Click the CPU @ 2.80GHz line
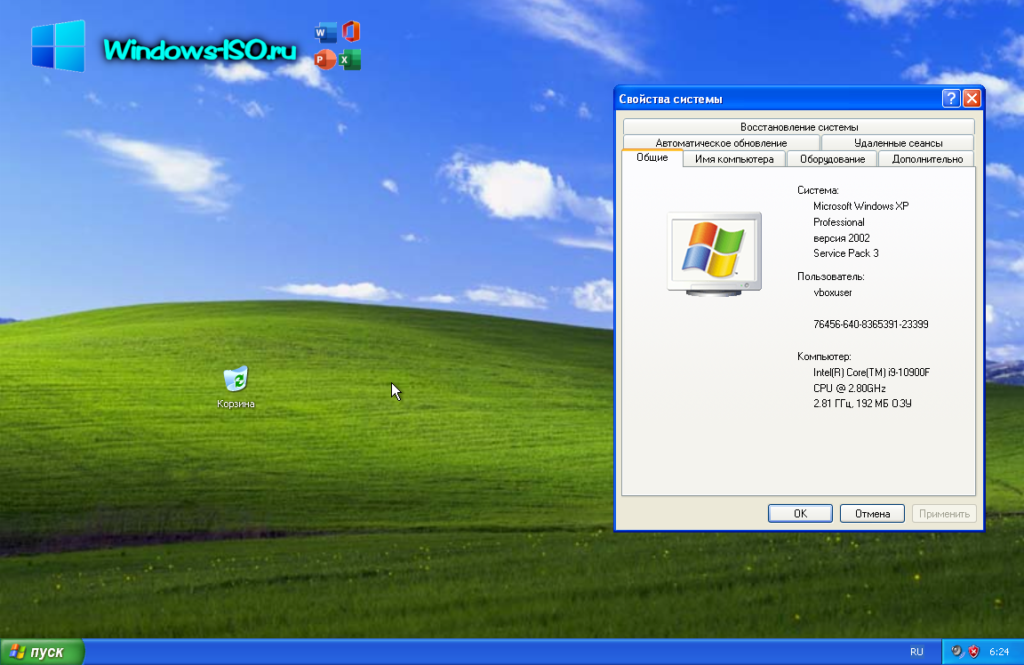Image resolution: width=1024 pixels, height=665 pixels. [x=849, y=388]
